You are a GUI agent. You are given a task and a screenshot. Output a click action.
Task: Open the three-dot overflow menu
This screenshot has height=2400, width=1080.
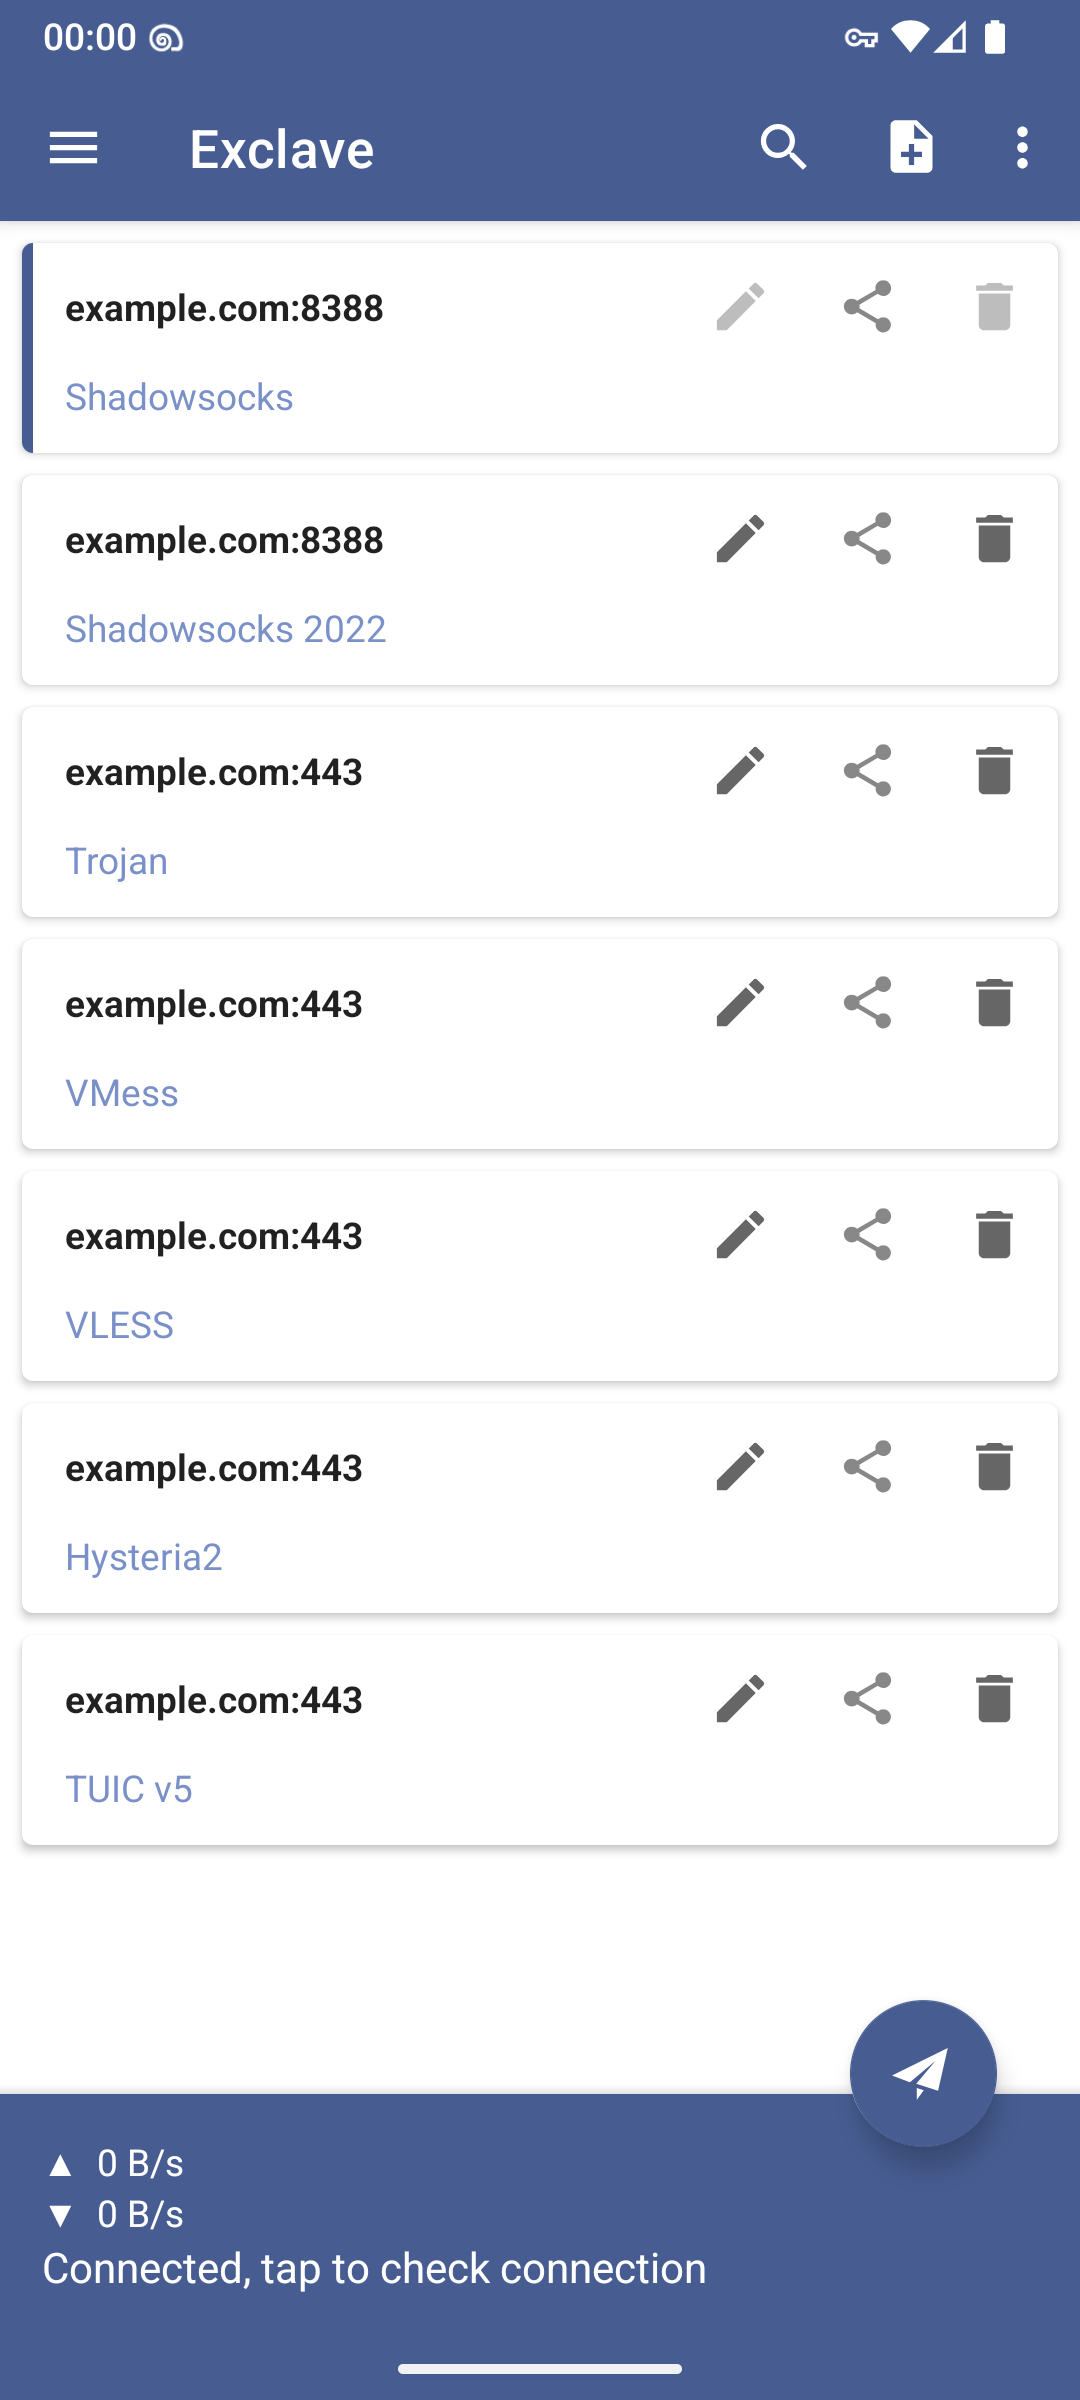(x=1021, y=148)
